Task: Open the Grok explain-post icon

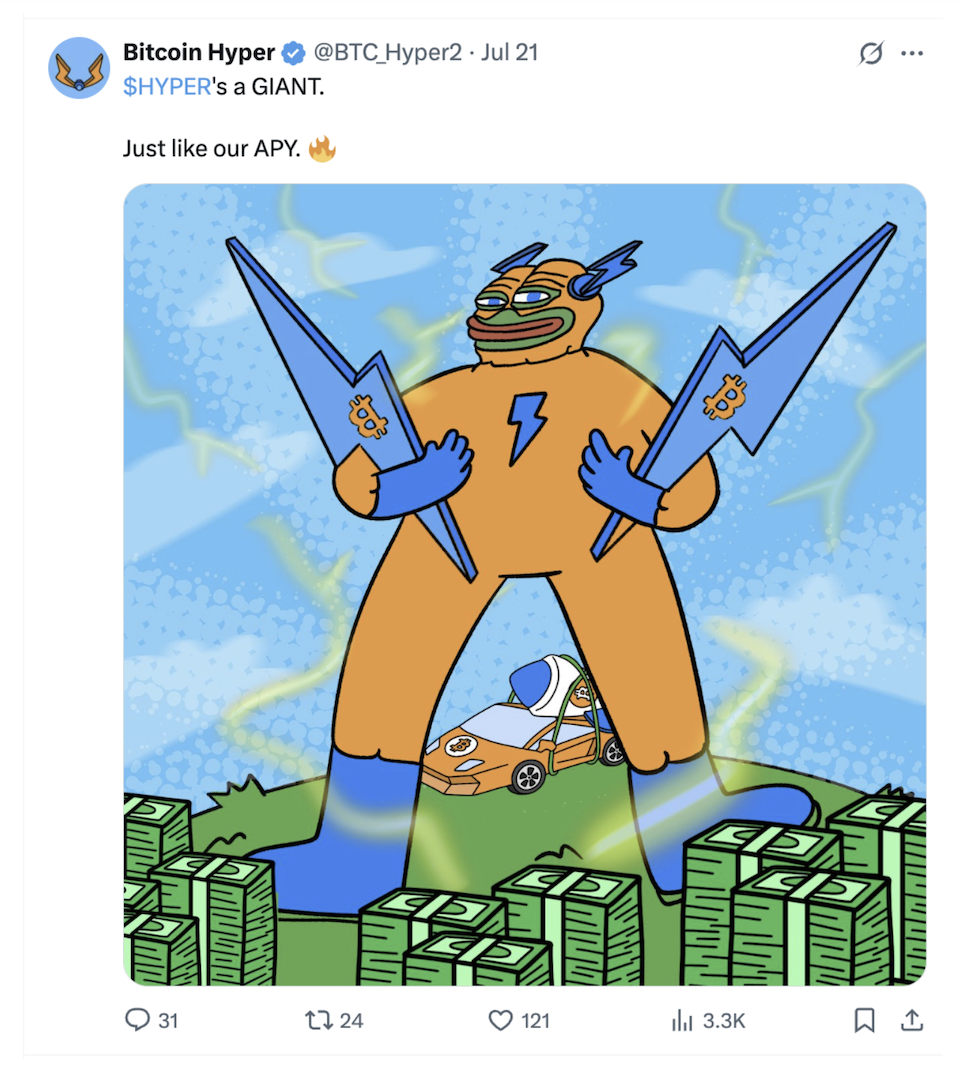Action: point(870,53)
